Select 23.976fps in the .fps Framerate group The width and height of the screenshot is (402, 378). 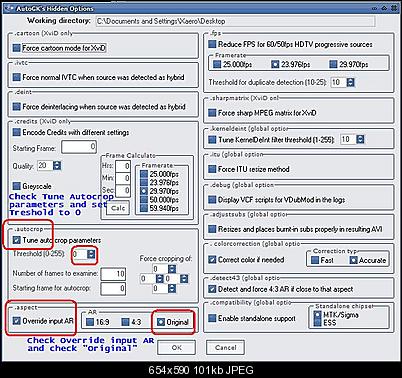[x=275, y=64]
